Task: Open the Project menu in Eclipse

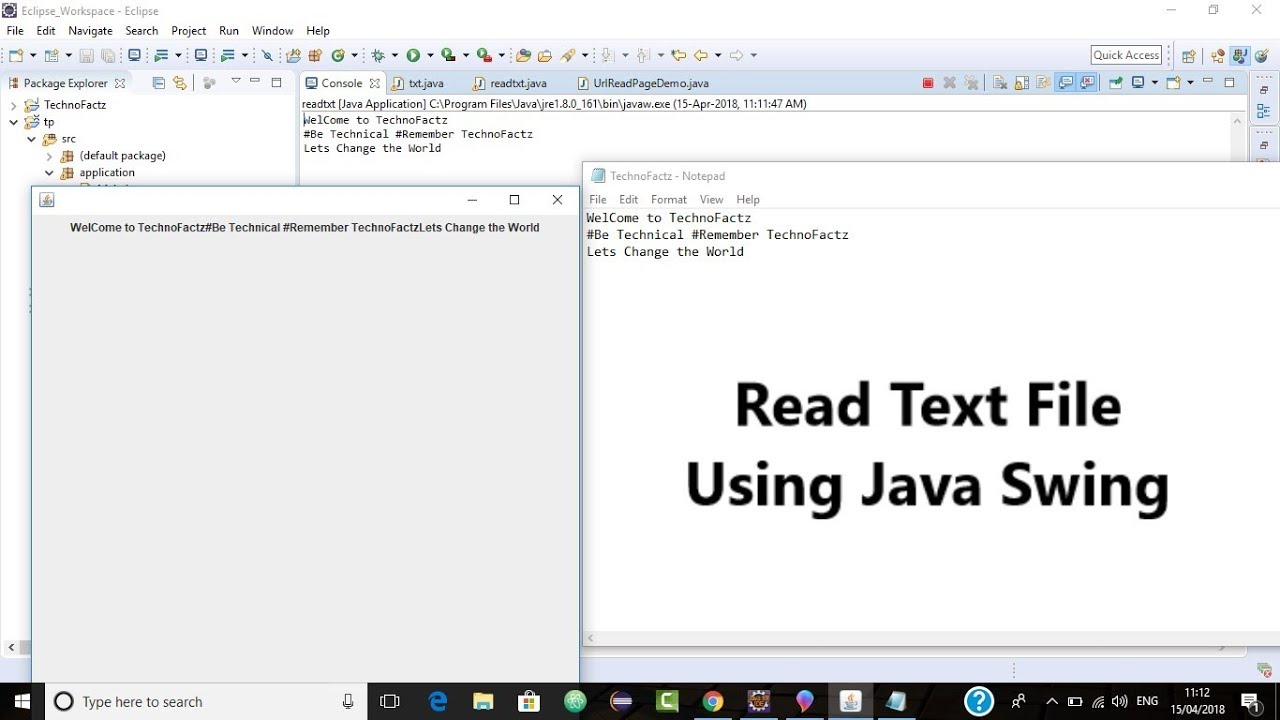Action: pos(188,31)
